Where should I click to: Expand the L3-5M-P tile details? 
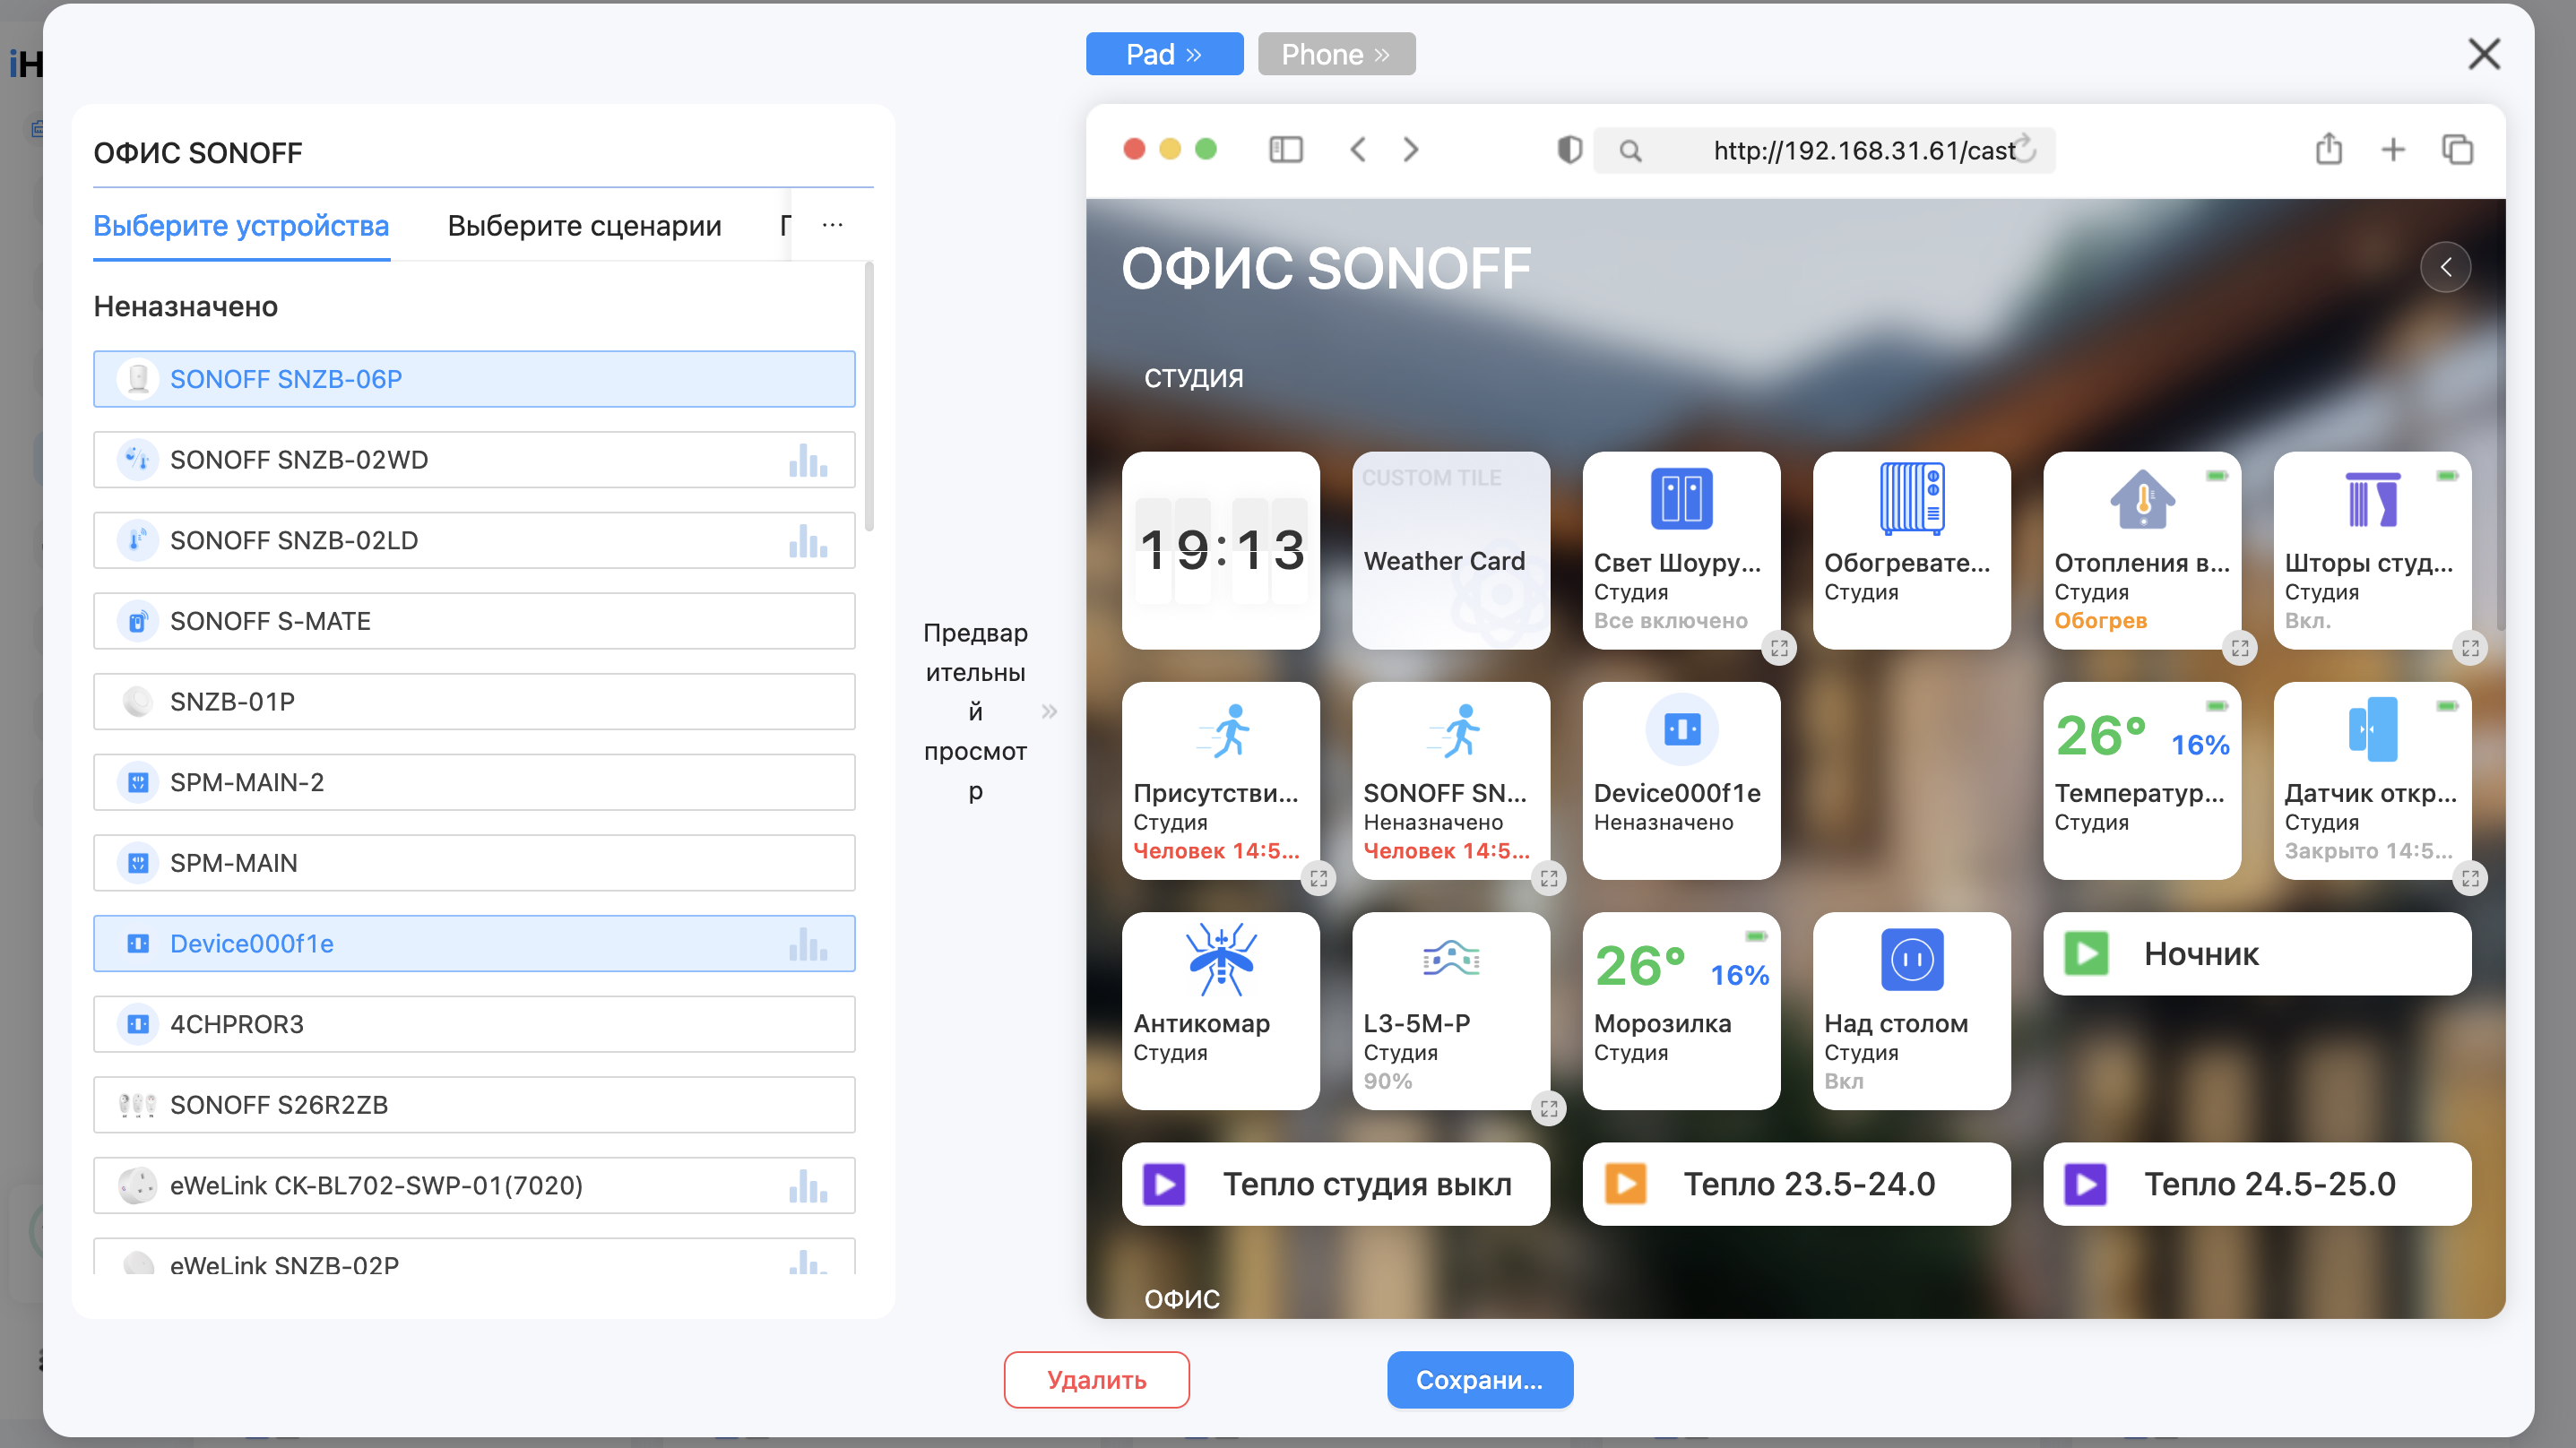pos(1549,1109)
